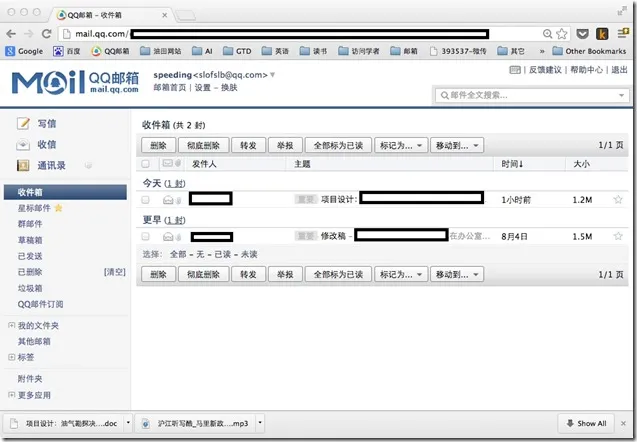Sort by 时间 column header
The height and width of the screenshot is (442, 637).
[512, 164]
